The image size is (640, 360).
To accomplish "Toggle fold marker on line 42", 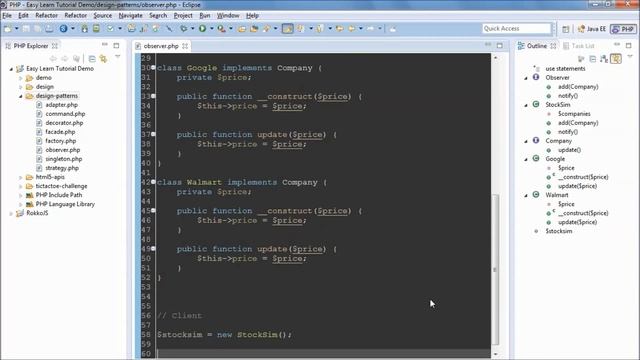I will [x=153, y=182].
